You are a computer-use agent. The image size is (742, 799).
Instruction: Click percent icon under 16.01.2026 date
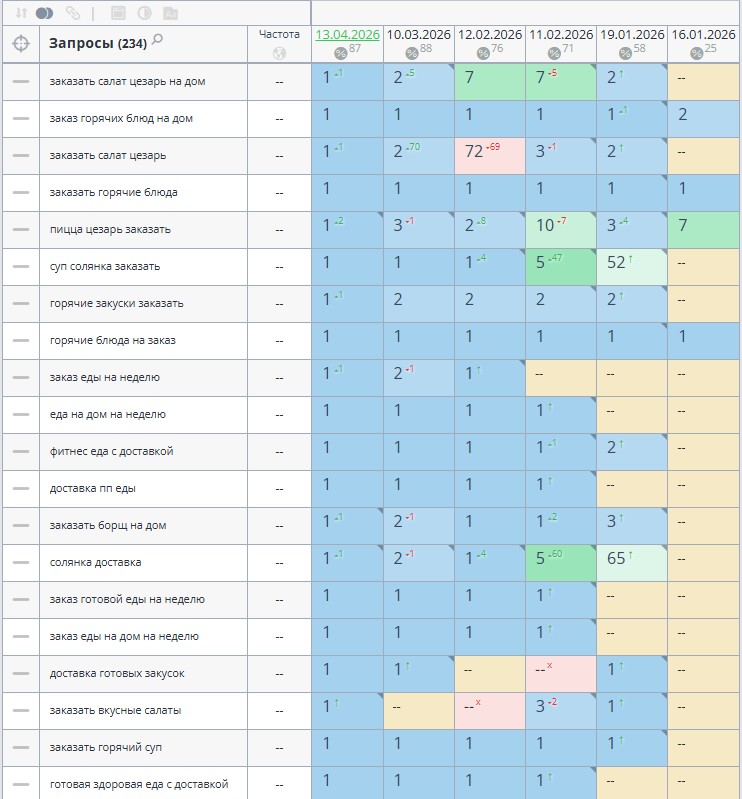[x=697, y=53]
